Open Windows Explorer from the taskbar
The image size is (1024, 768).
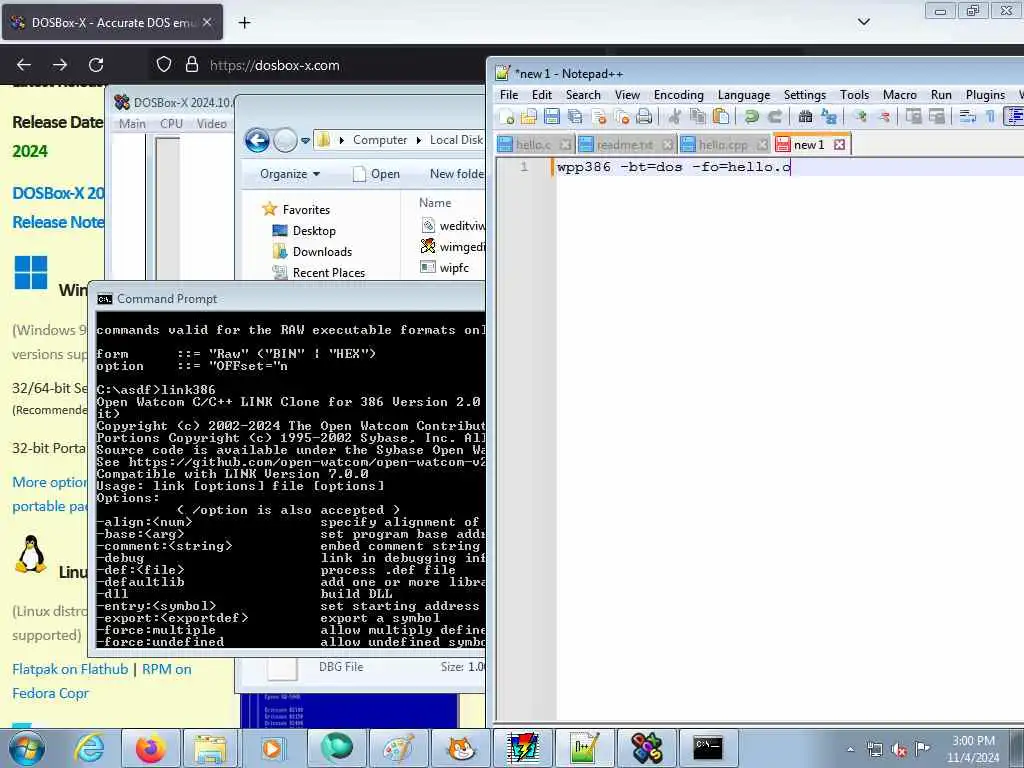pyautogui.click(x=210, y=748)
